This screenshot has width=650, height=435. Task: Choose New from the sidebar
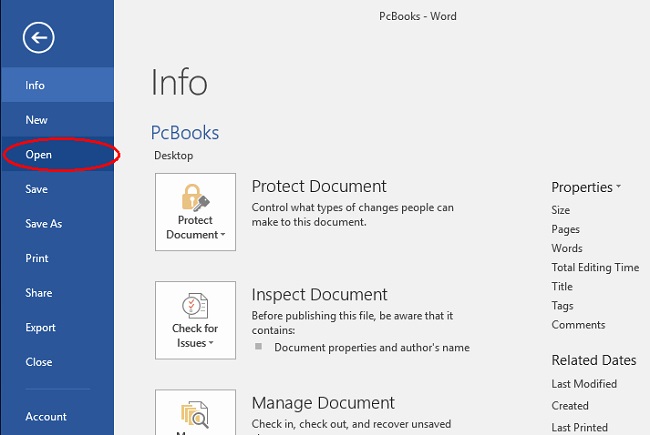click(57, 120)
